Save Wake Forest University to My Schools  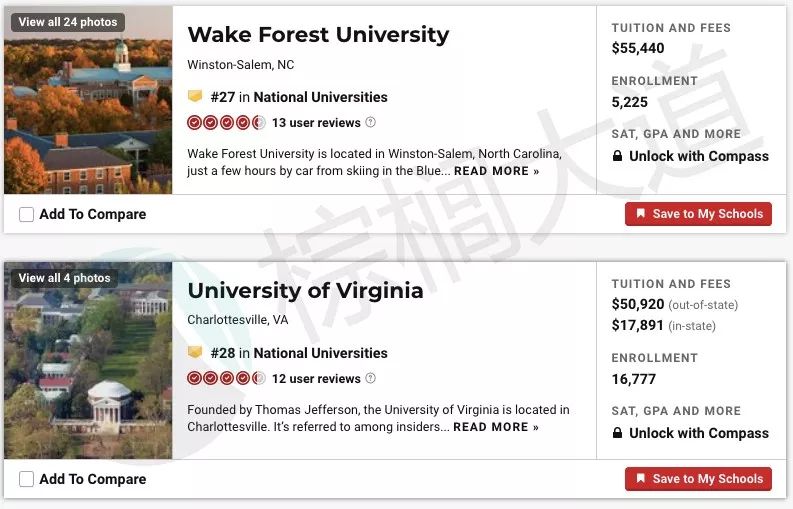pos(698,214)
